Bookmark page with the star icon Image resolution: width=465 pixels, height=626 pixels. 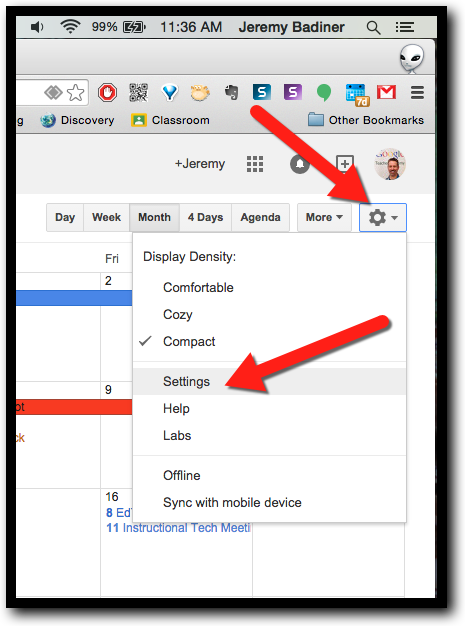pos(75,93)
